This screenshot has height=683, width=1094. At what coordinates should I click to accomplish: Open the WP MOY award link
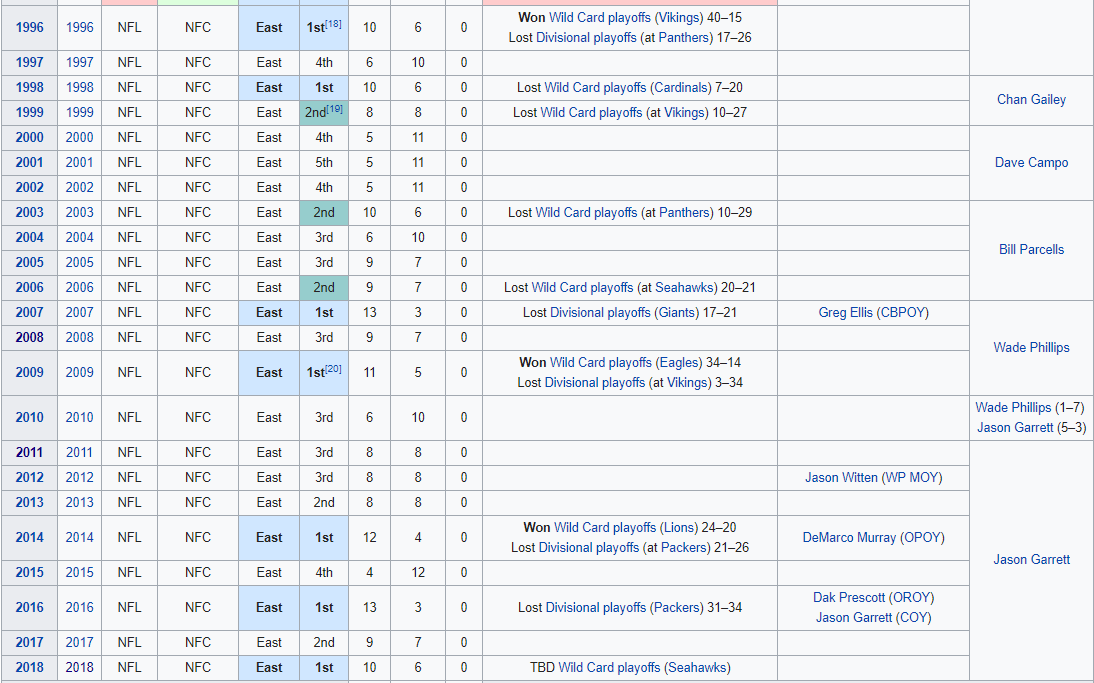coord(911,478)
